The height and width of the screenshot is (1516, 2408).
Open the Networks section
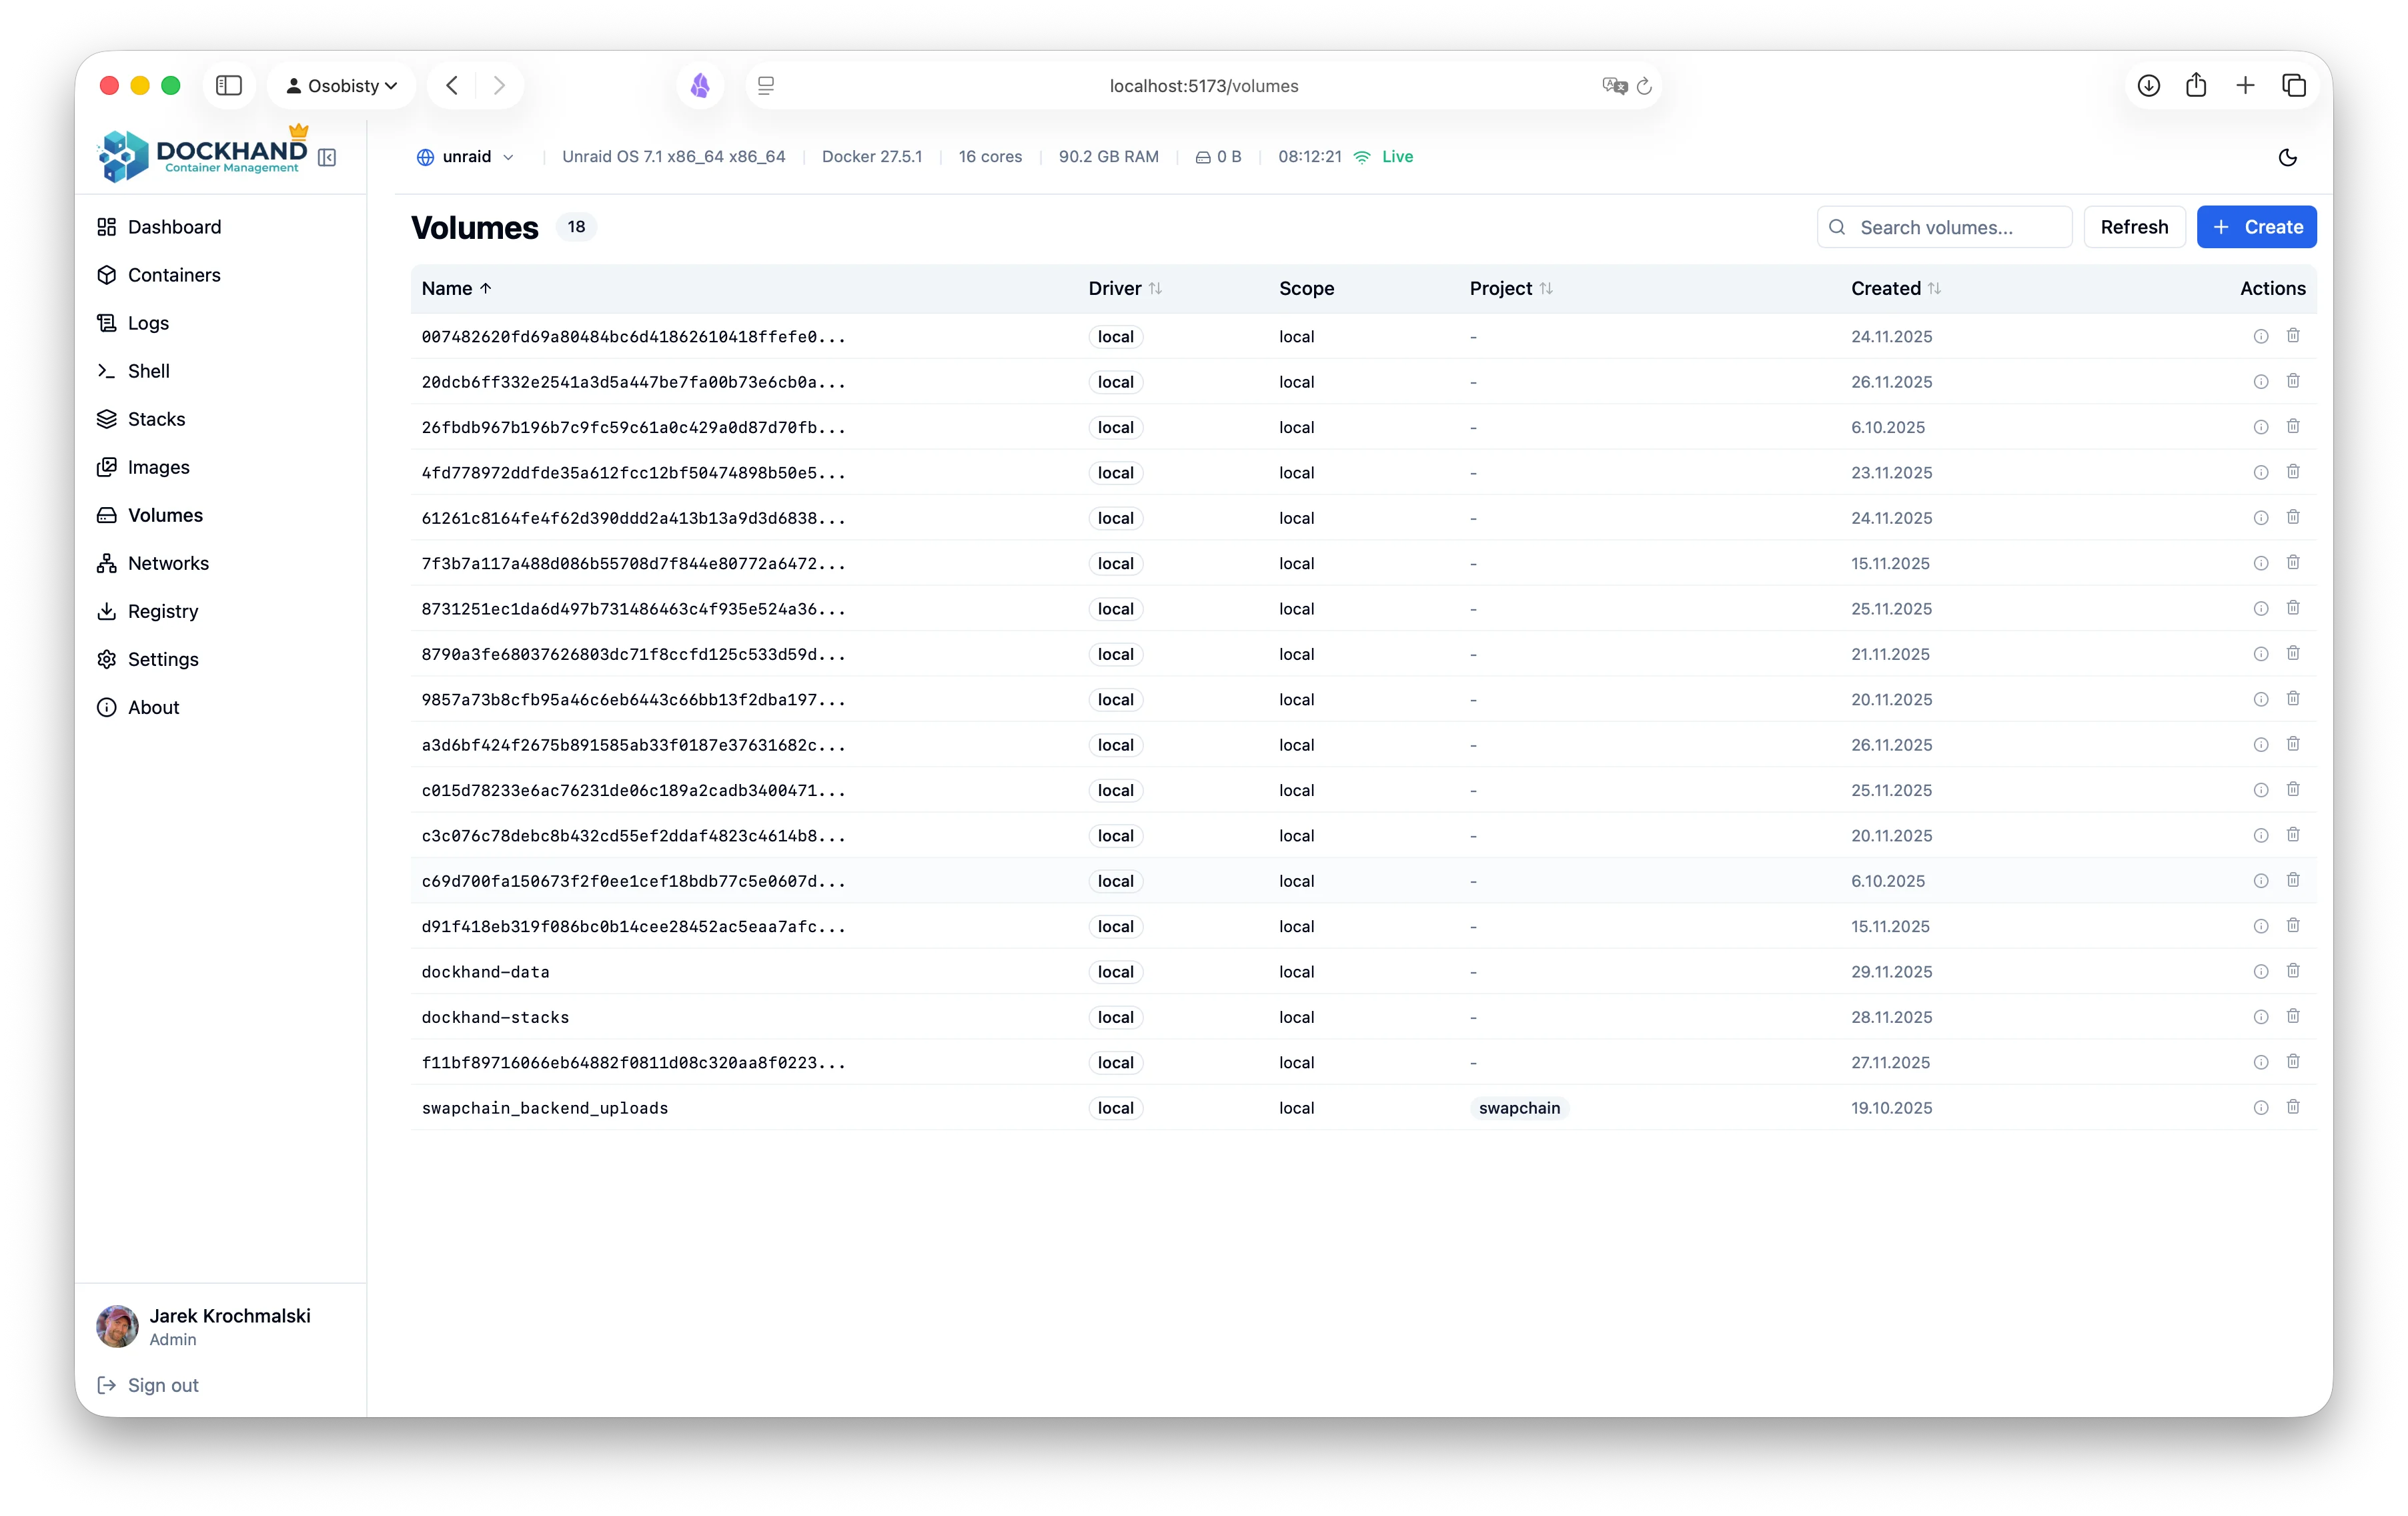point(168,563)
